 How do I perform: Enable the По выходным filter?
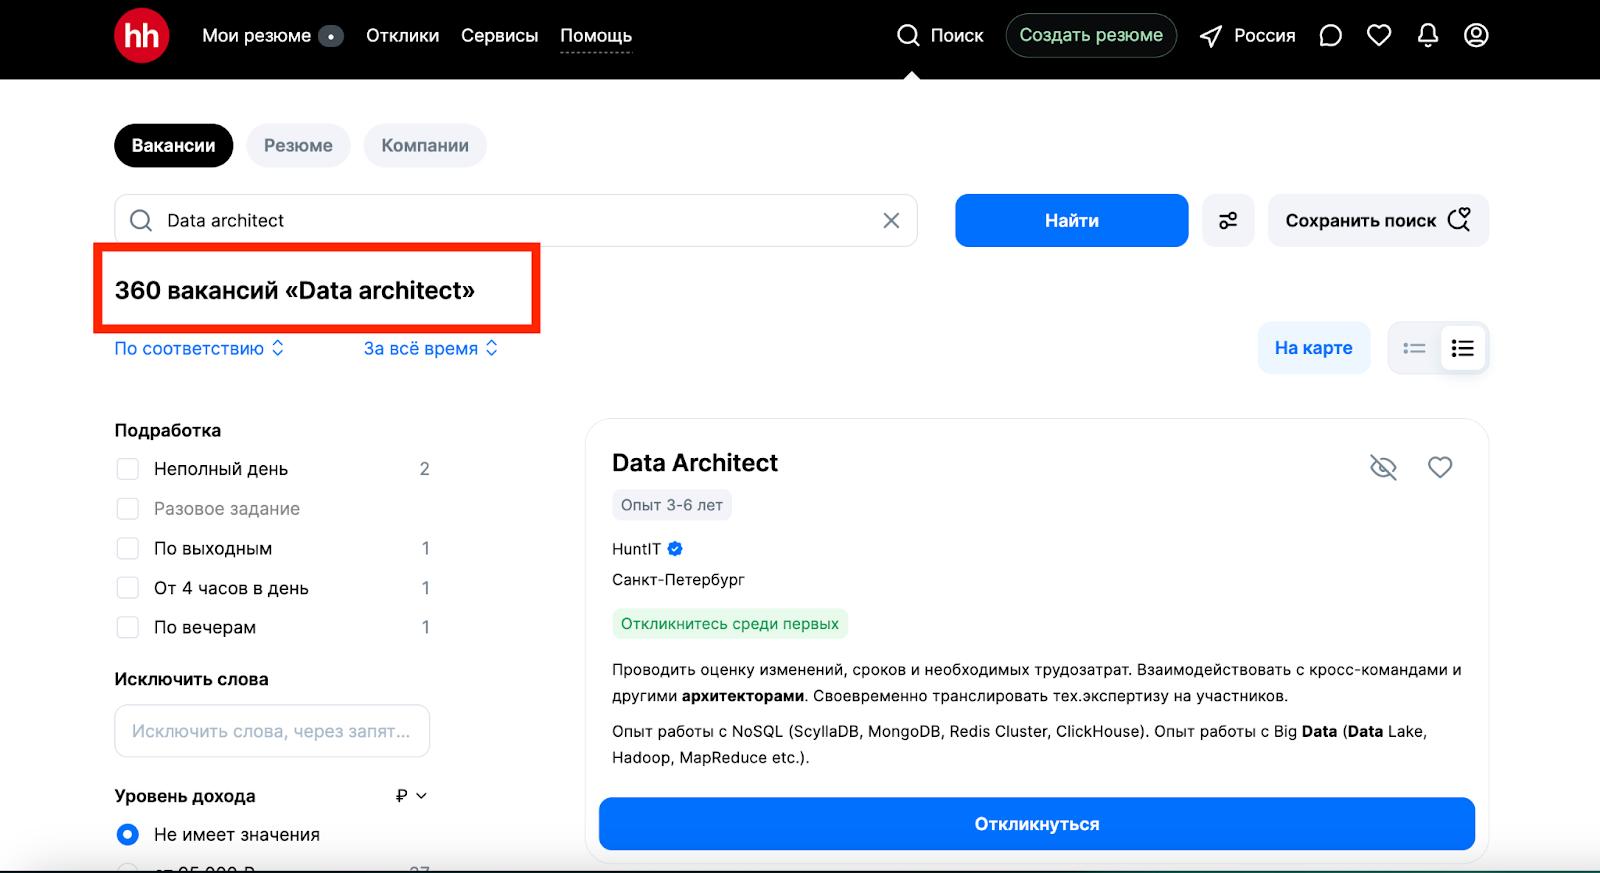(128, 548)
